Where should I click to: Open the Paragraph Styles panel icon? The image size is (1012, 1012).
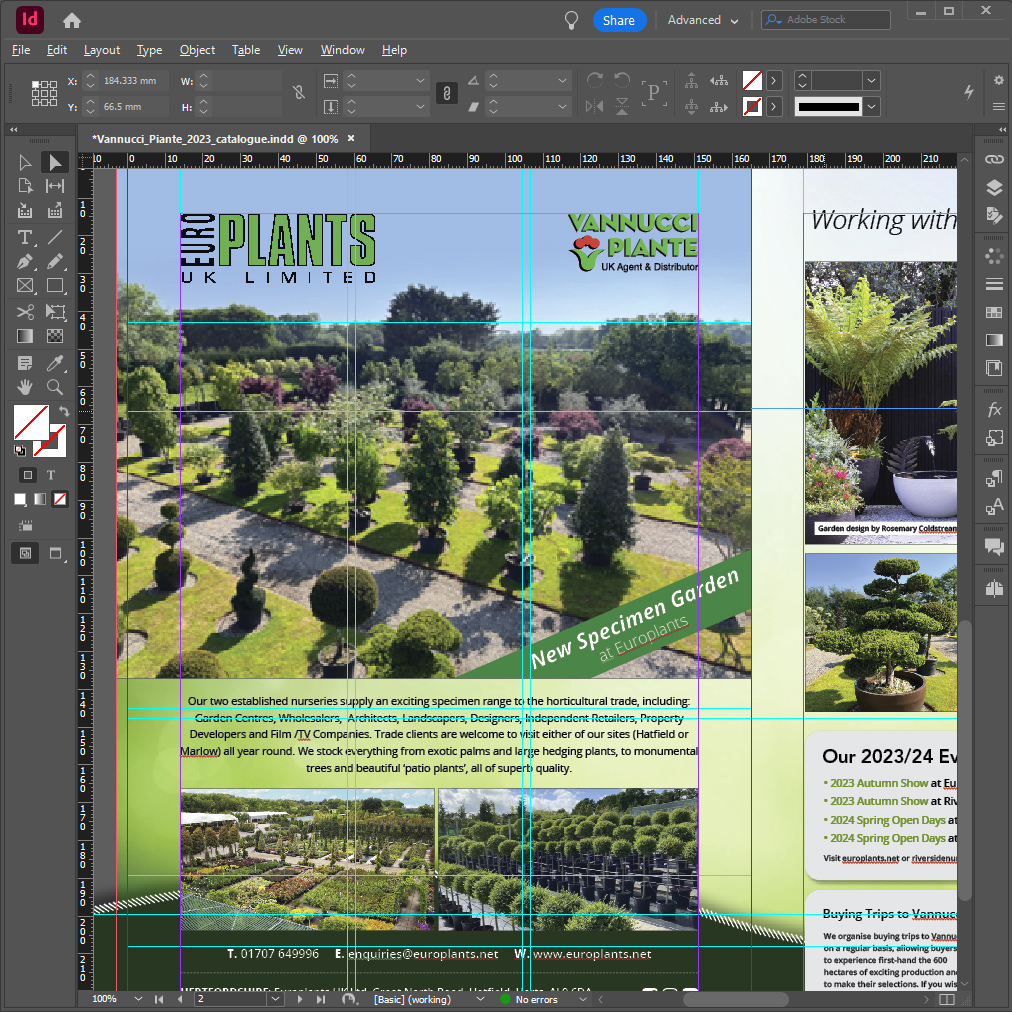pyautogui.click(x=994, y=478)
